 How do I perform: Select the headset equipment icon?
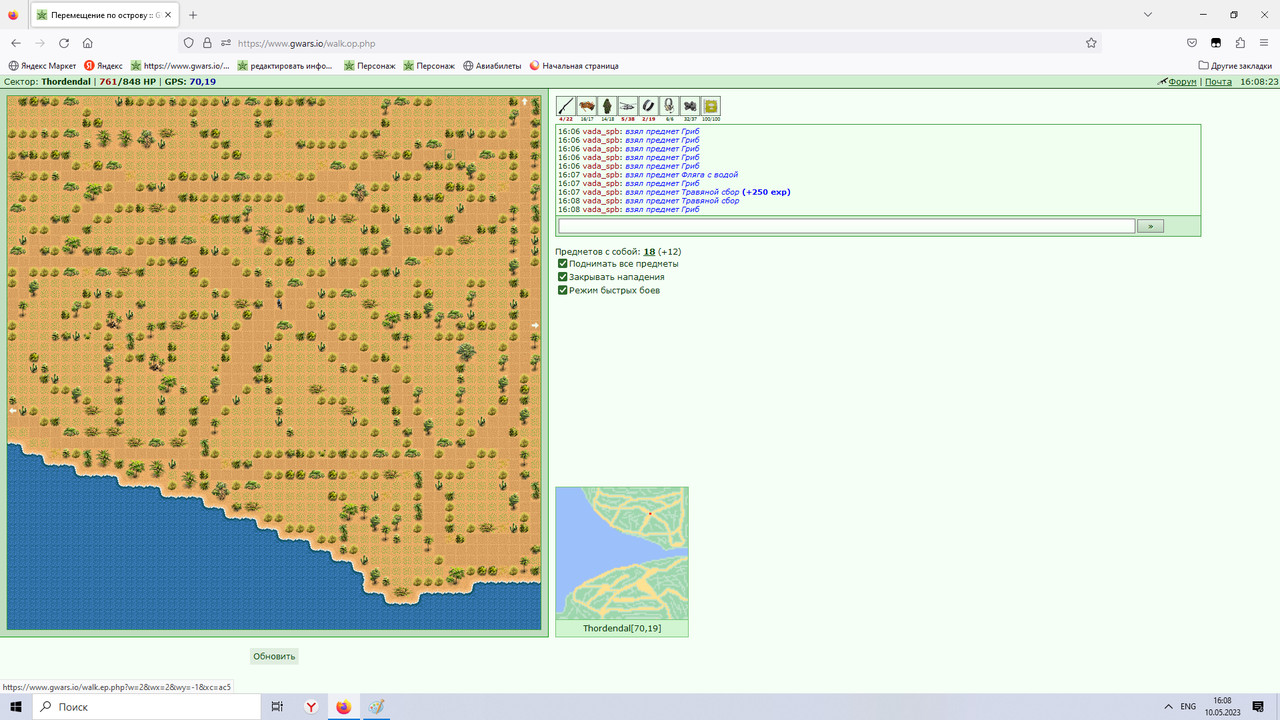coord(669,106)
